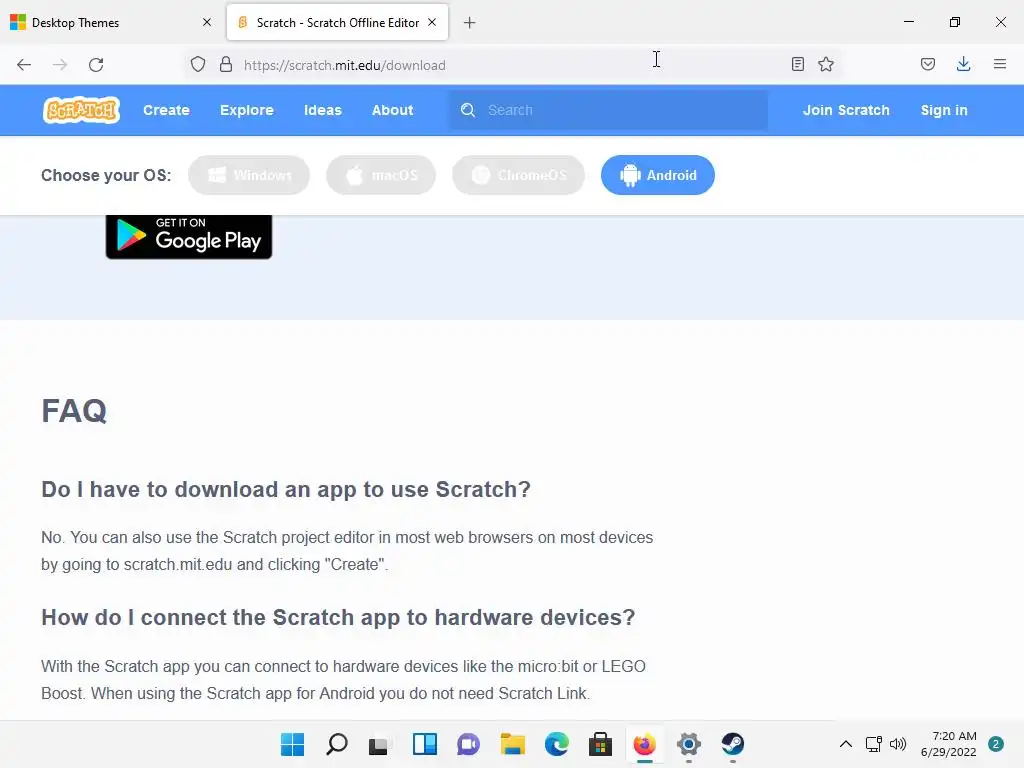Open the Create page
1024x768 pixels.
[167, 110]
